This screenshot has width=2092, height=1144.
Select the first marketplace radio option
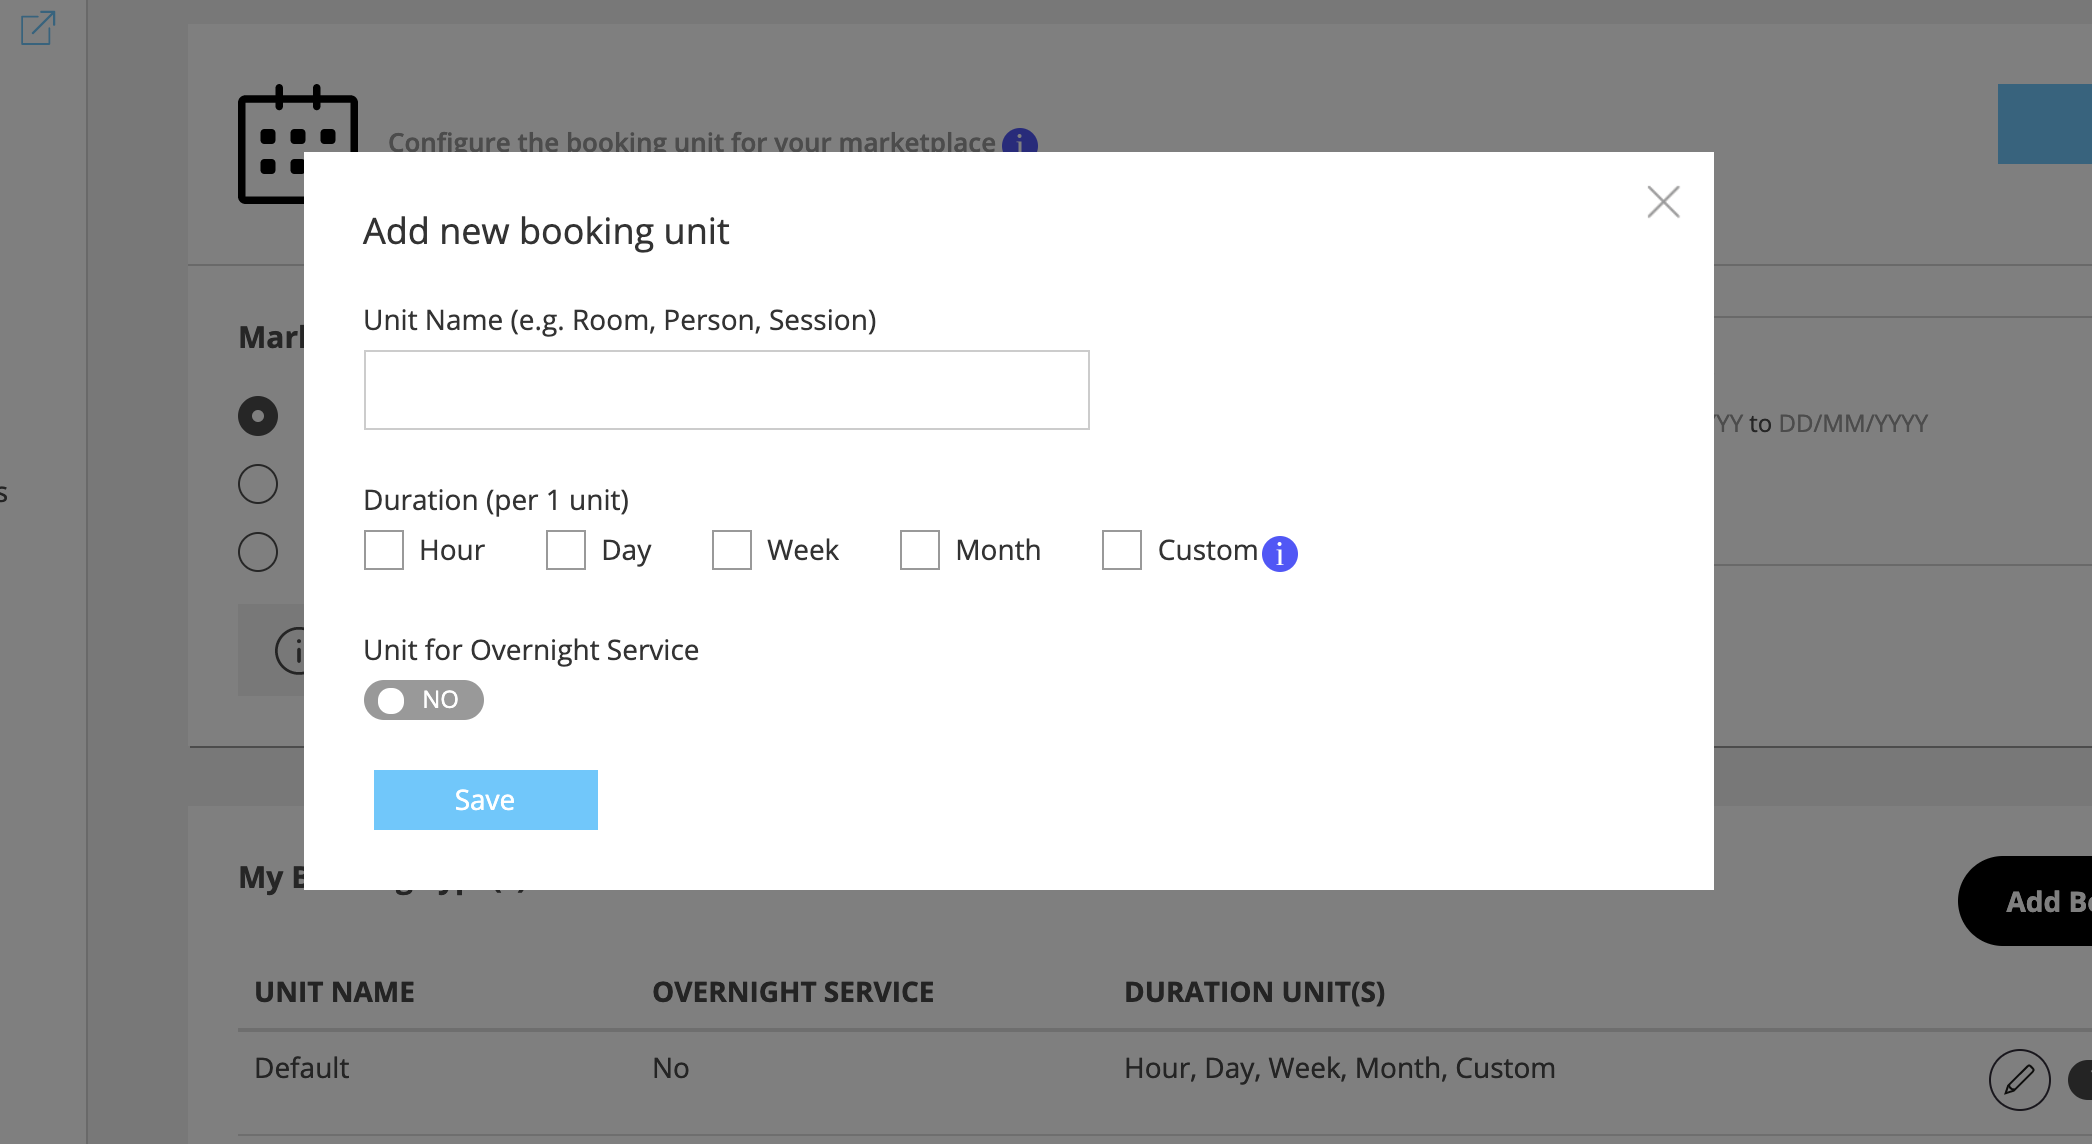tap(258, 416)
